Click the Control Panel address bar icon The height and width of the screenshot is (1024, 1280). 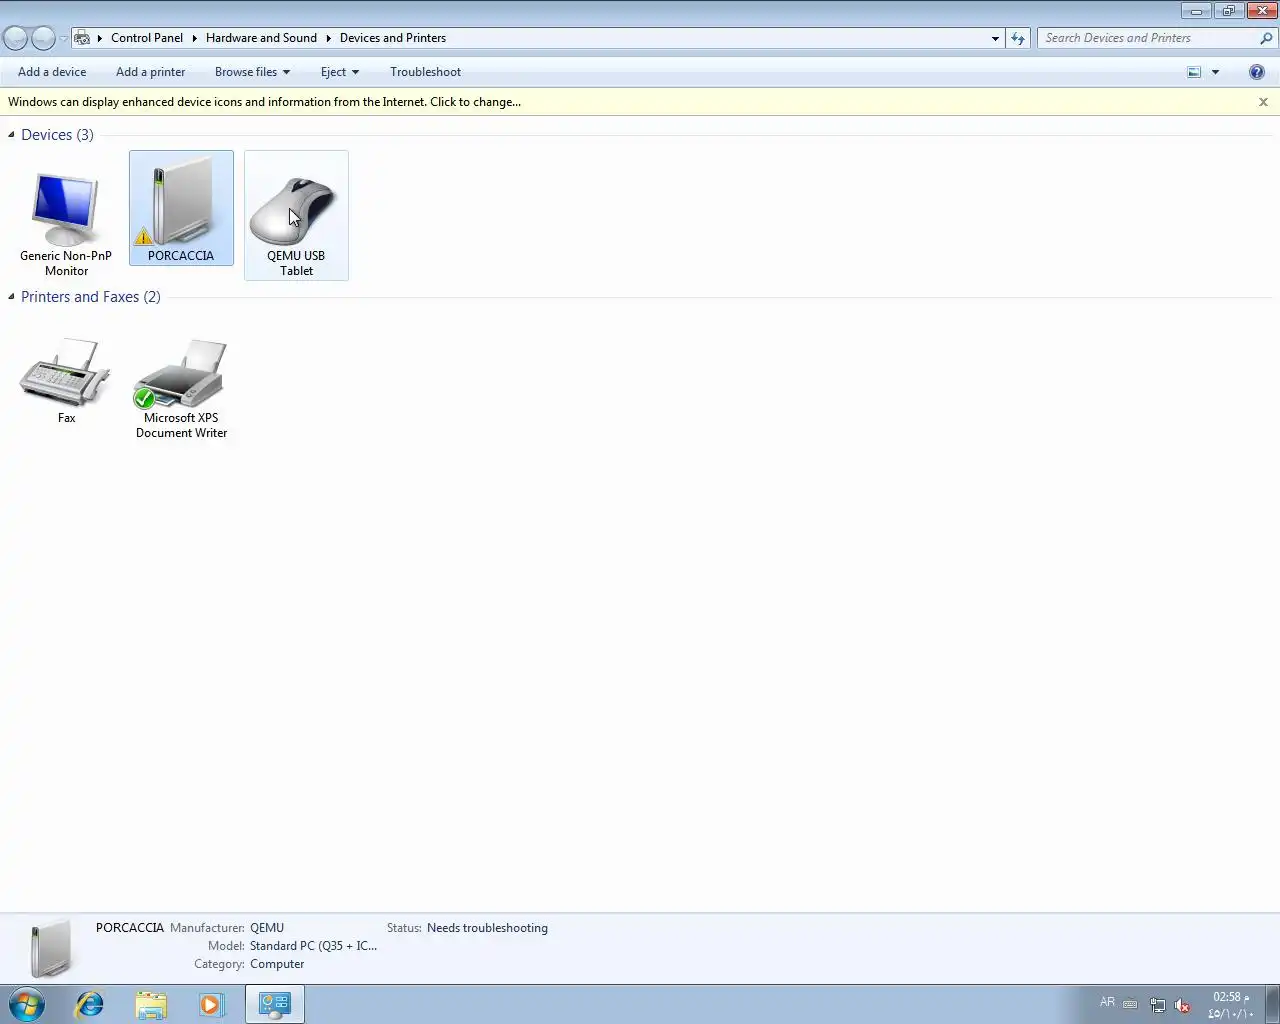83,38
